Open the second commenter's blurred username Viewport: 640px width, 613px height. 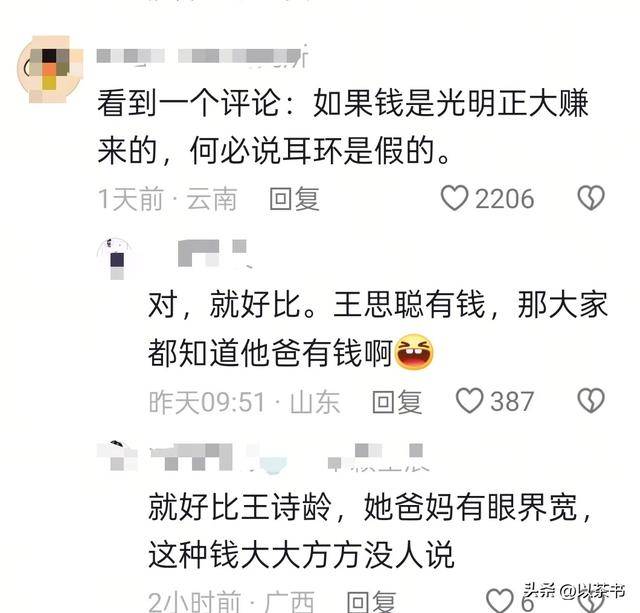pos(213,253)
